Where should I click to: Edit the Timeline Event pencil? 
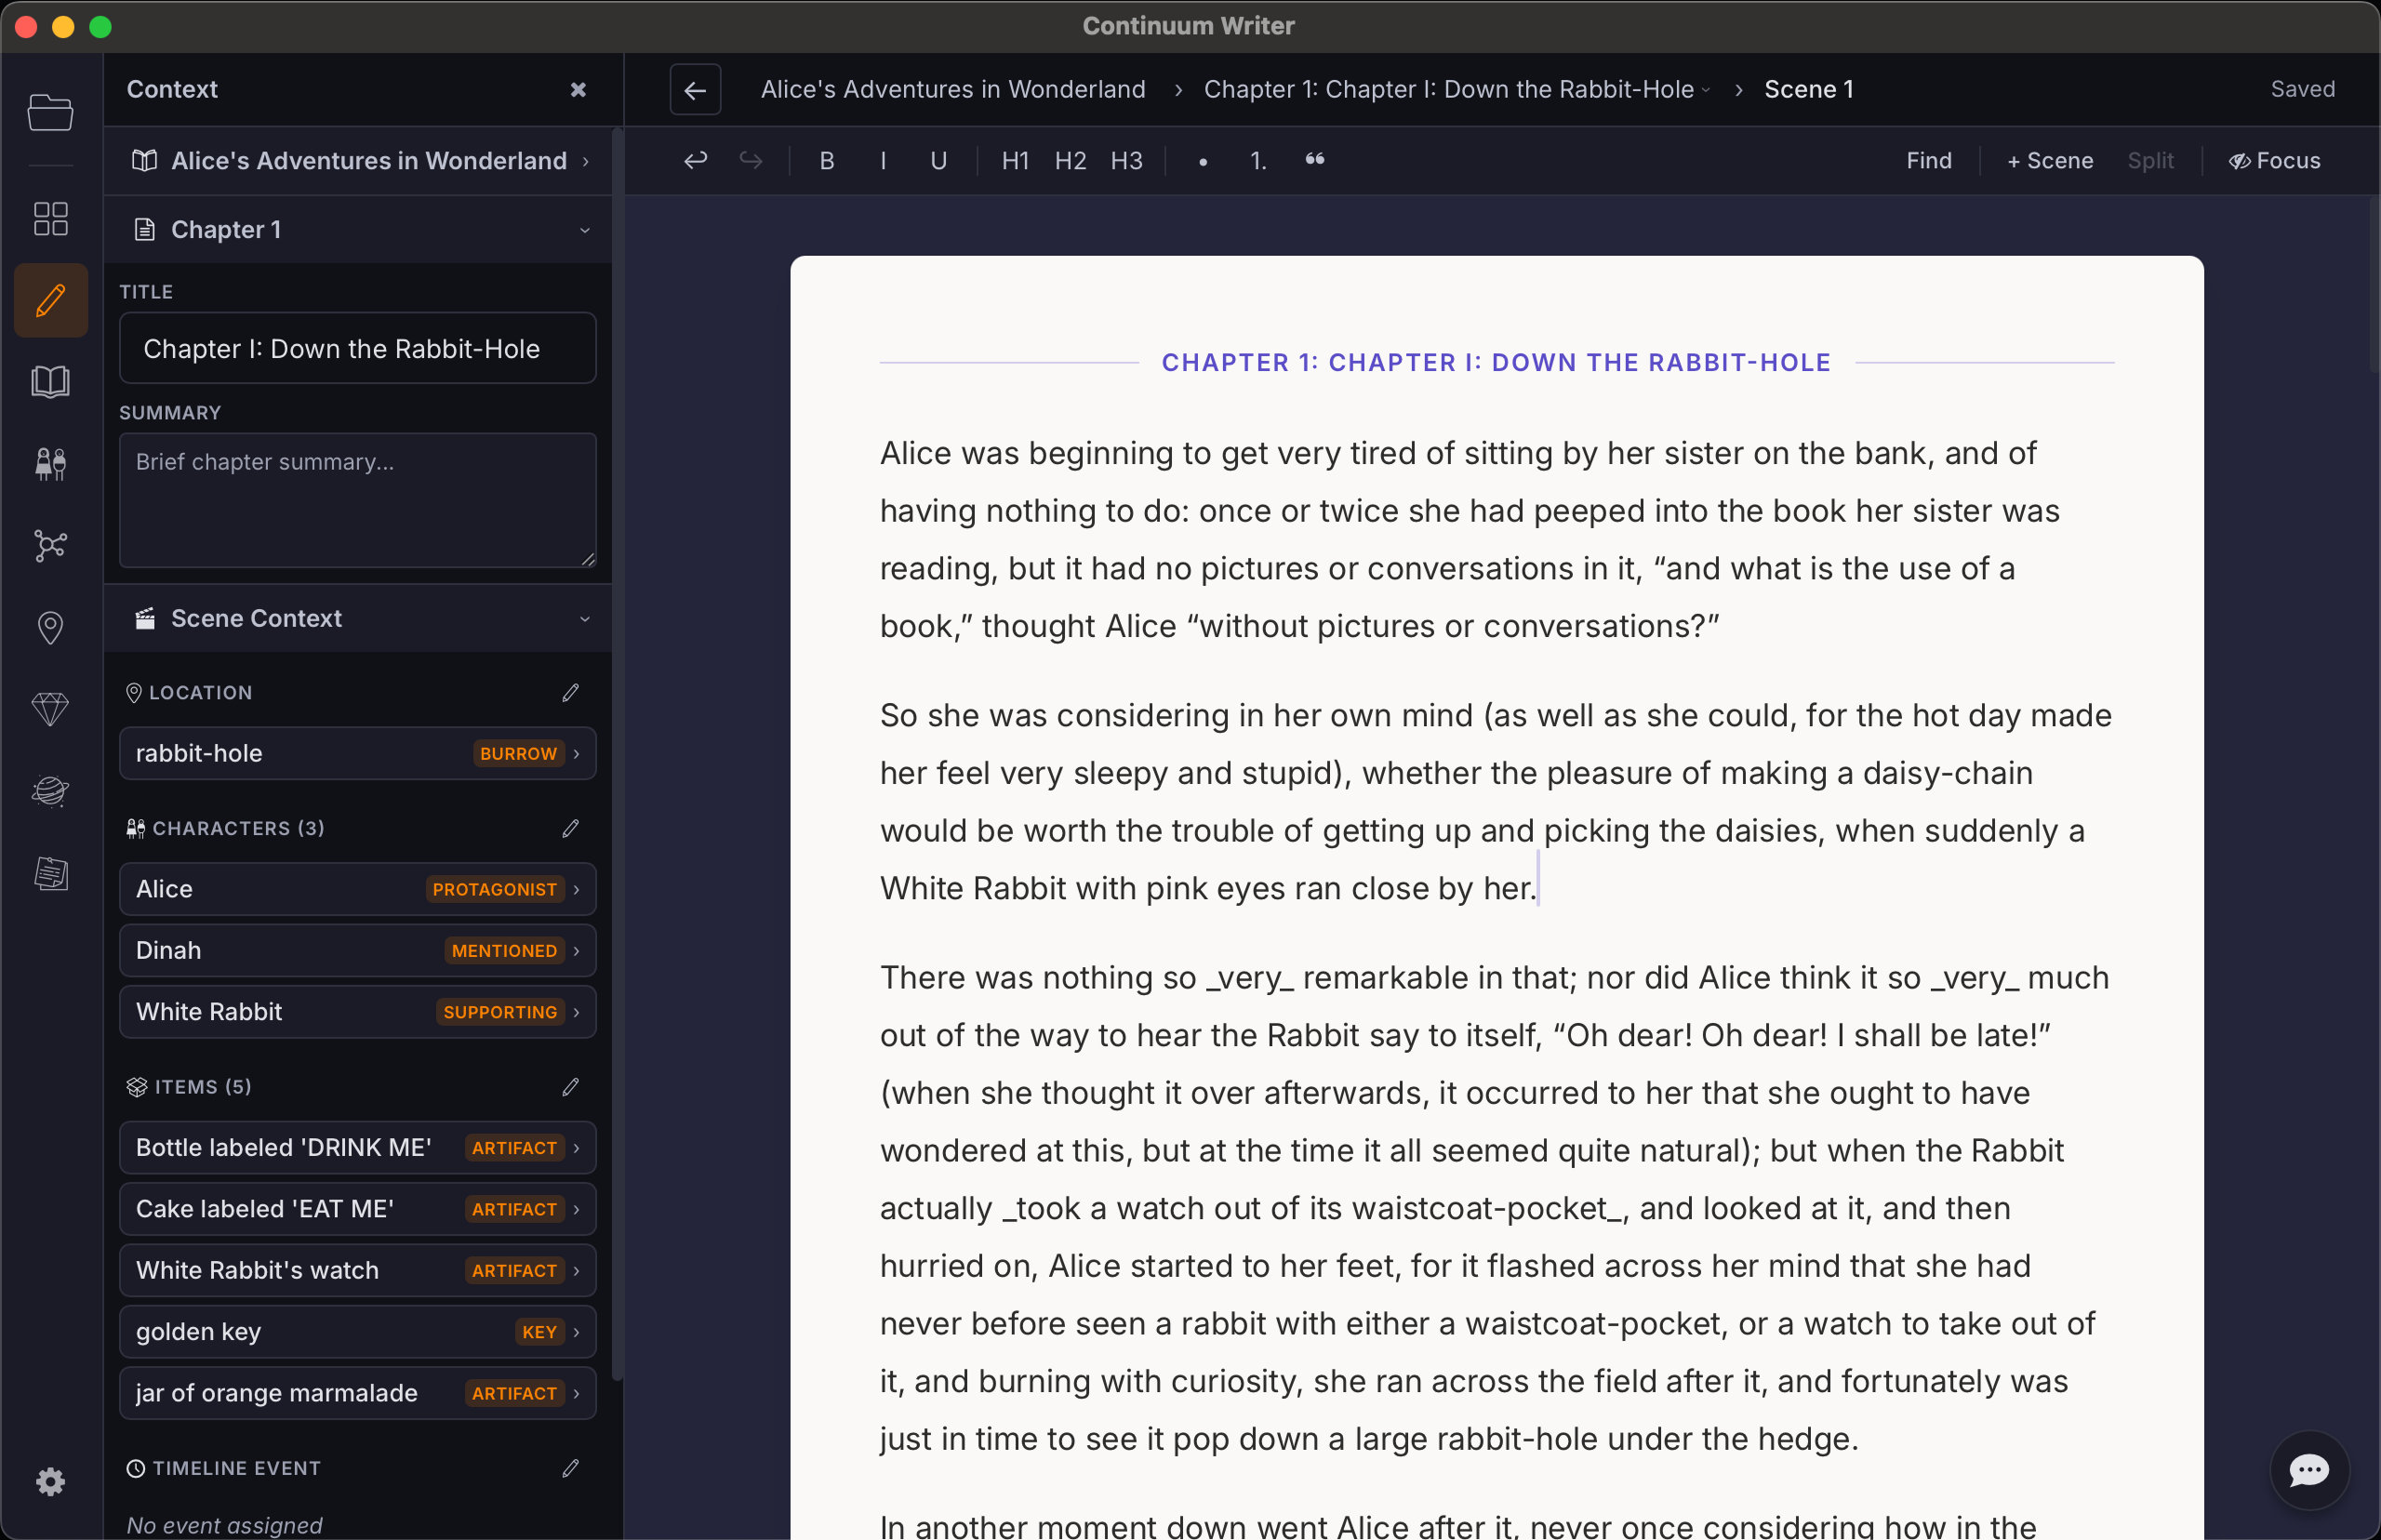click(570, 1468)
